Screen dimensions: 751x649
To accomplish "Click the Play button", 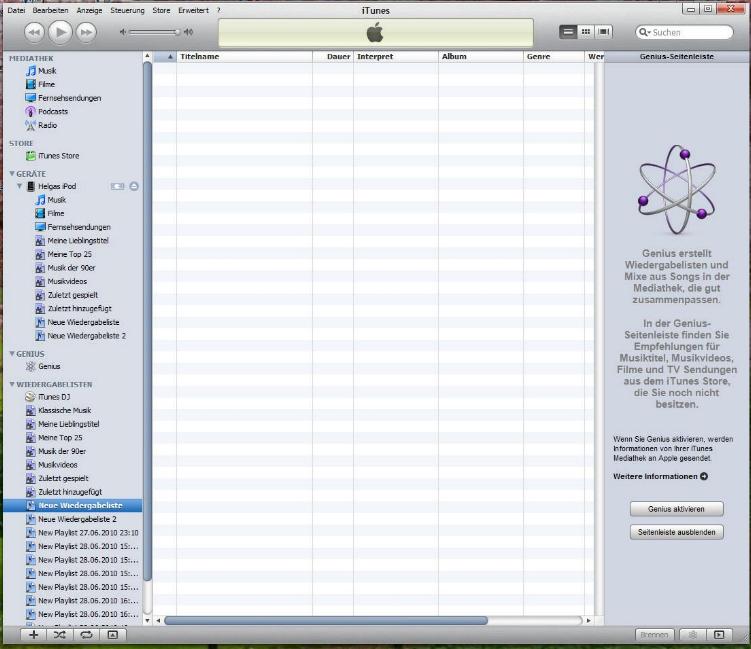I will coord(60,32).
